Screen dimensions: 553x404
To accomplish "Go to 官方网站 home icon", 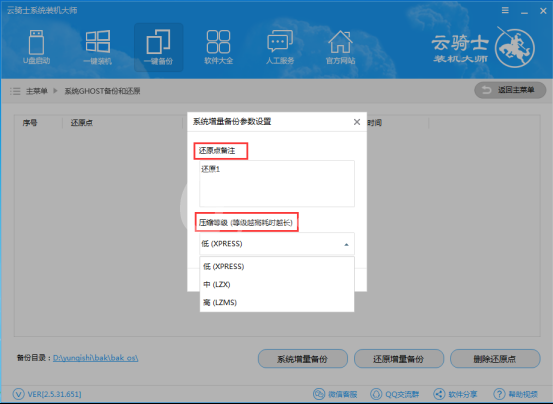I will point(340,47).
